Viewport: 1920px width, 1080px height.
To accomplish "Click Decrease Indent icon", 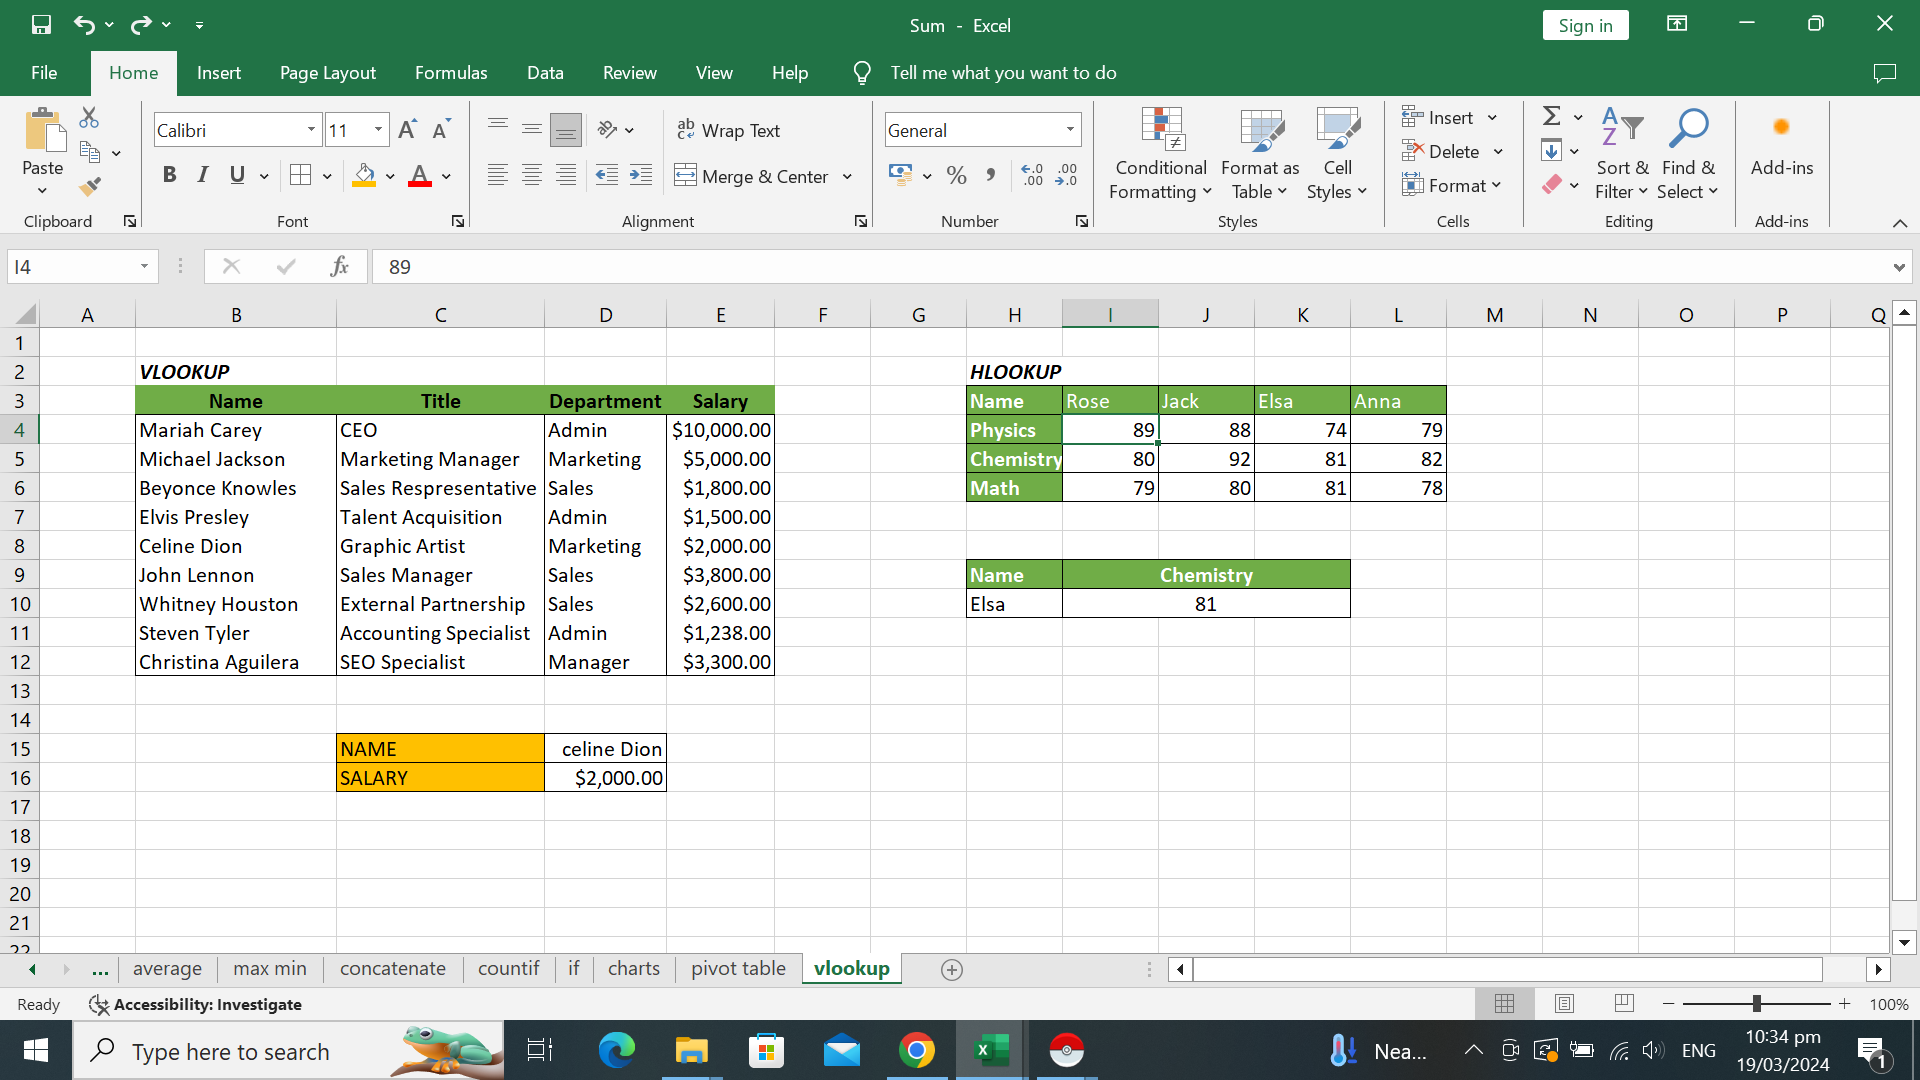I will [607, 176].
